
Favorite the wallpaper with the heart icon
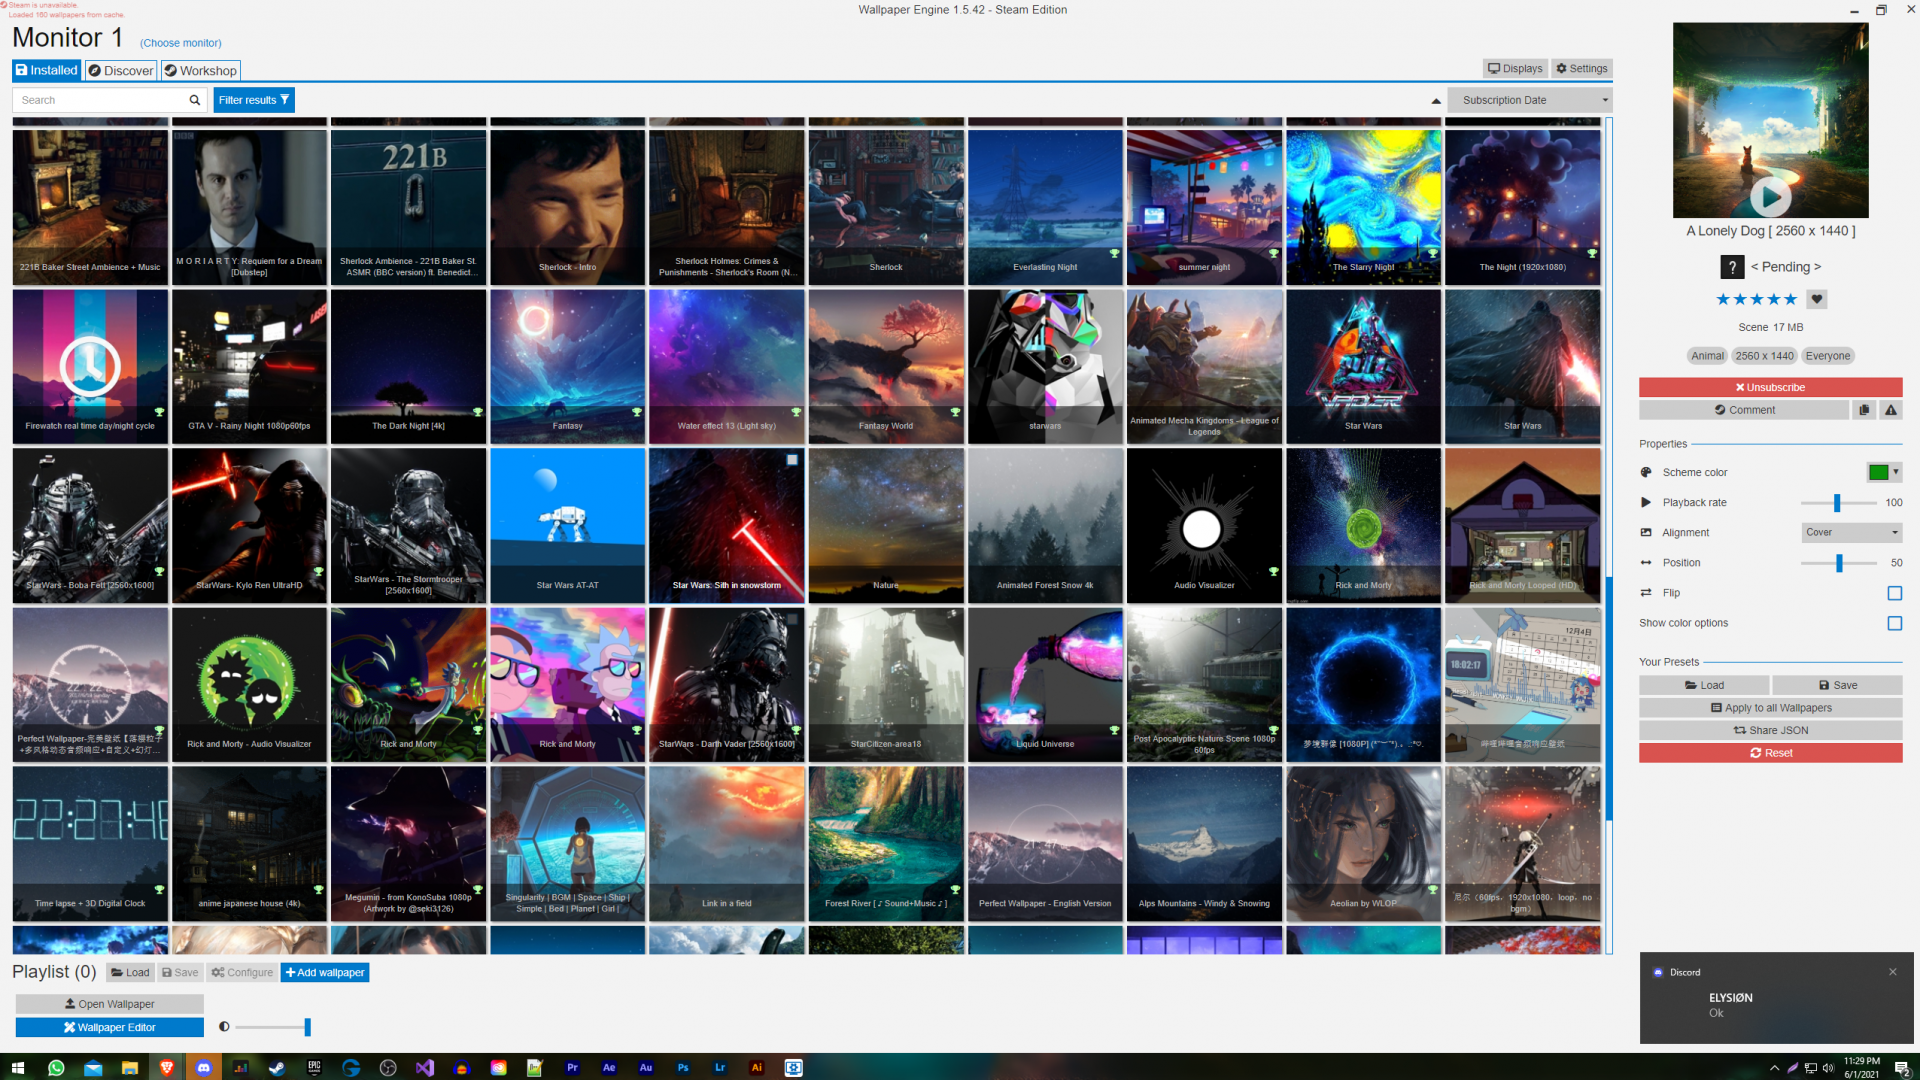(1817, 299)
